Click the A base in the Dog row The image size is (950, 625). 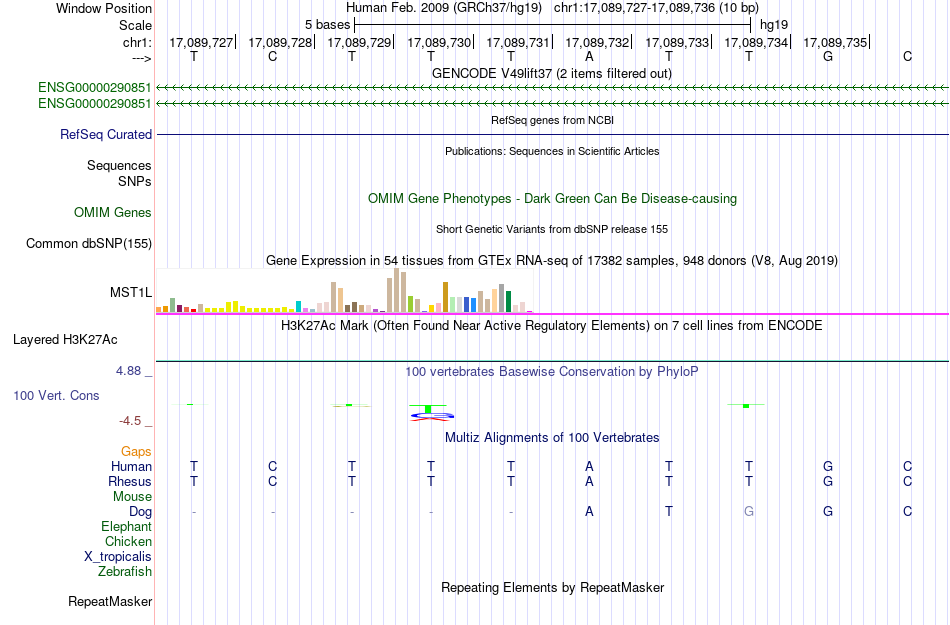(x=589, y=511)
